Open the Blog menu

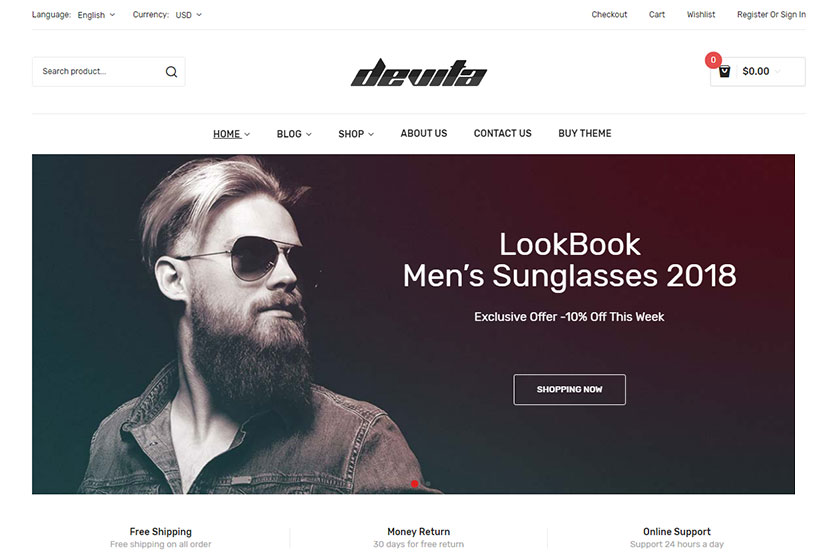coord(294,134)
